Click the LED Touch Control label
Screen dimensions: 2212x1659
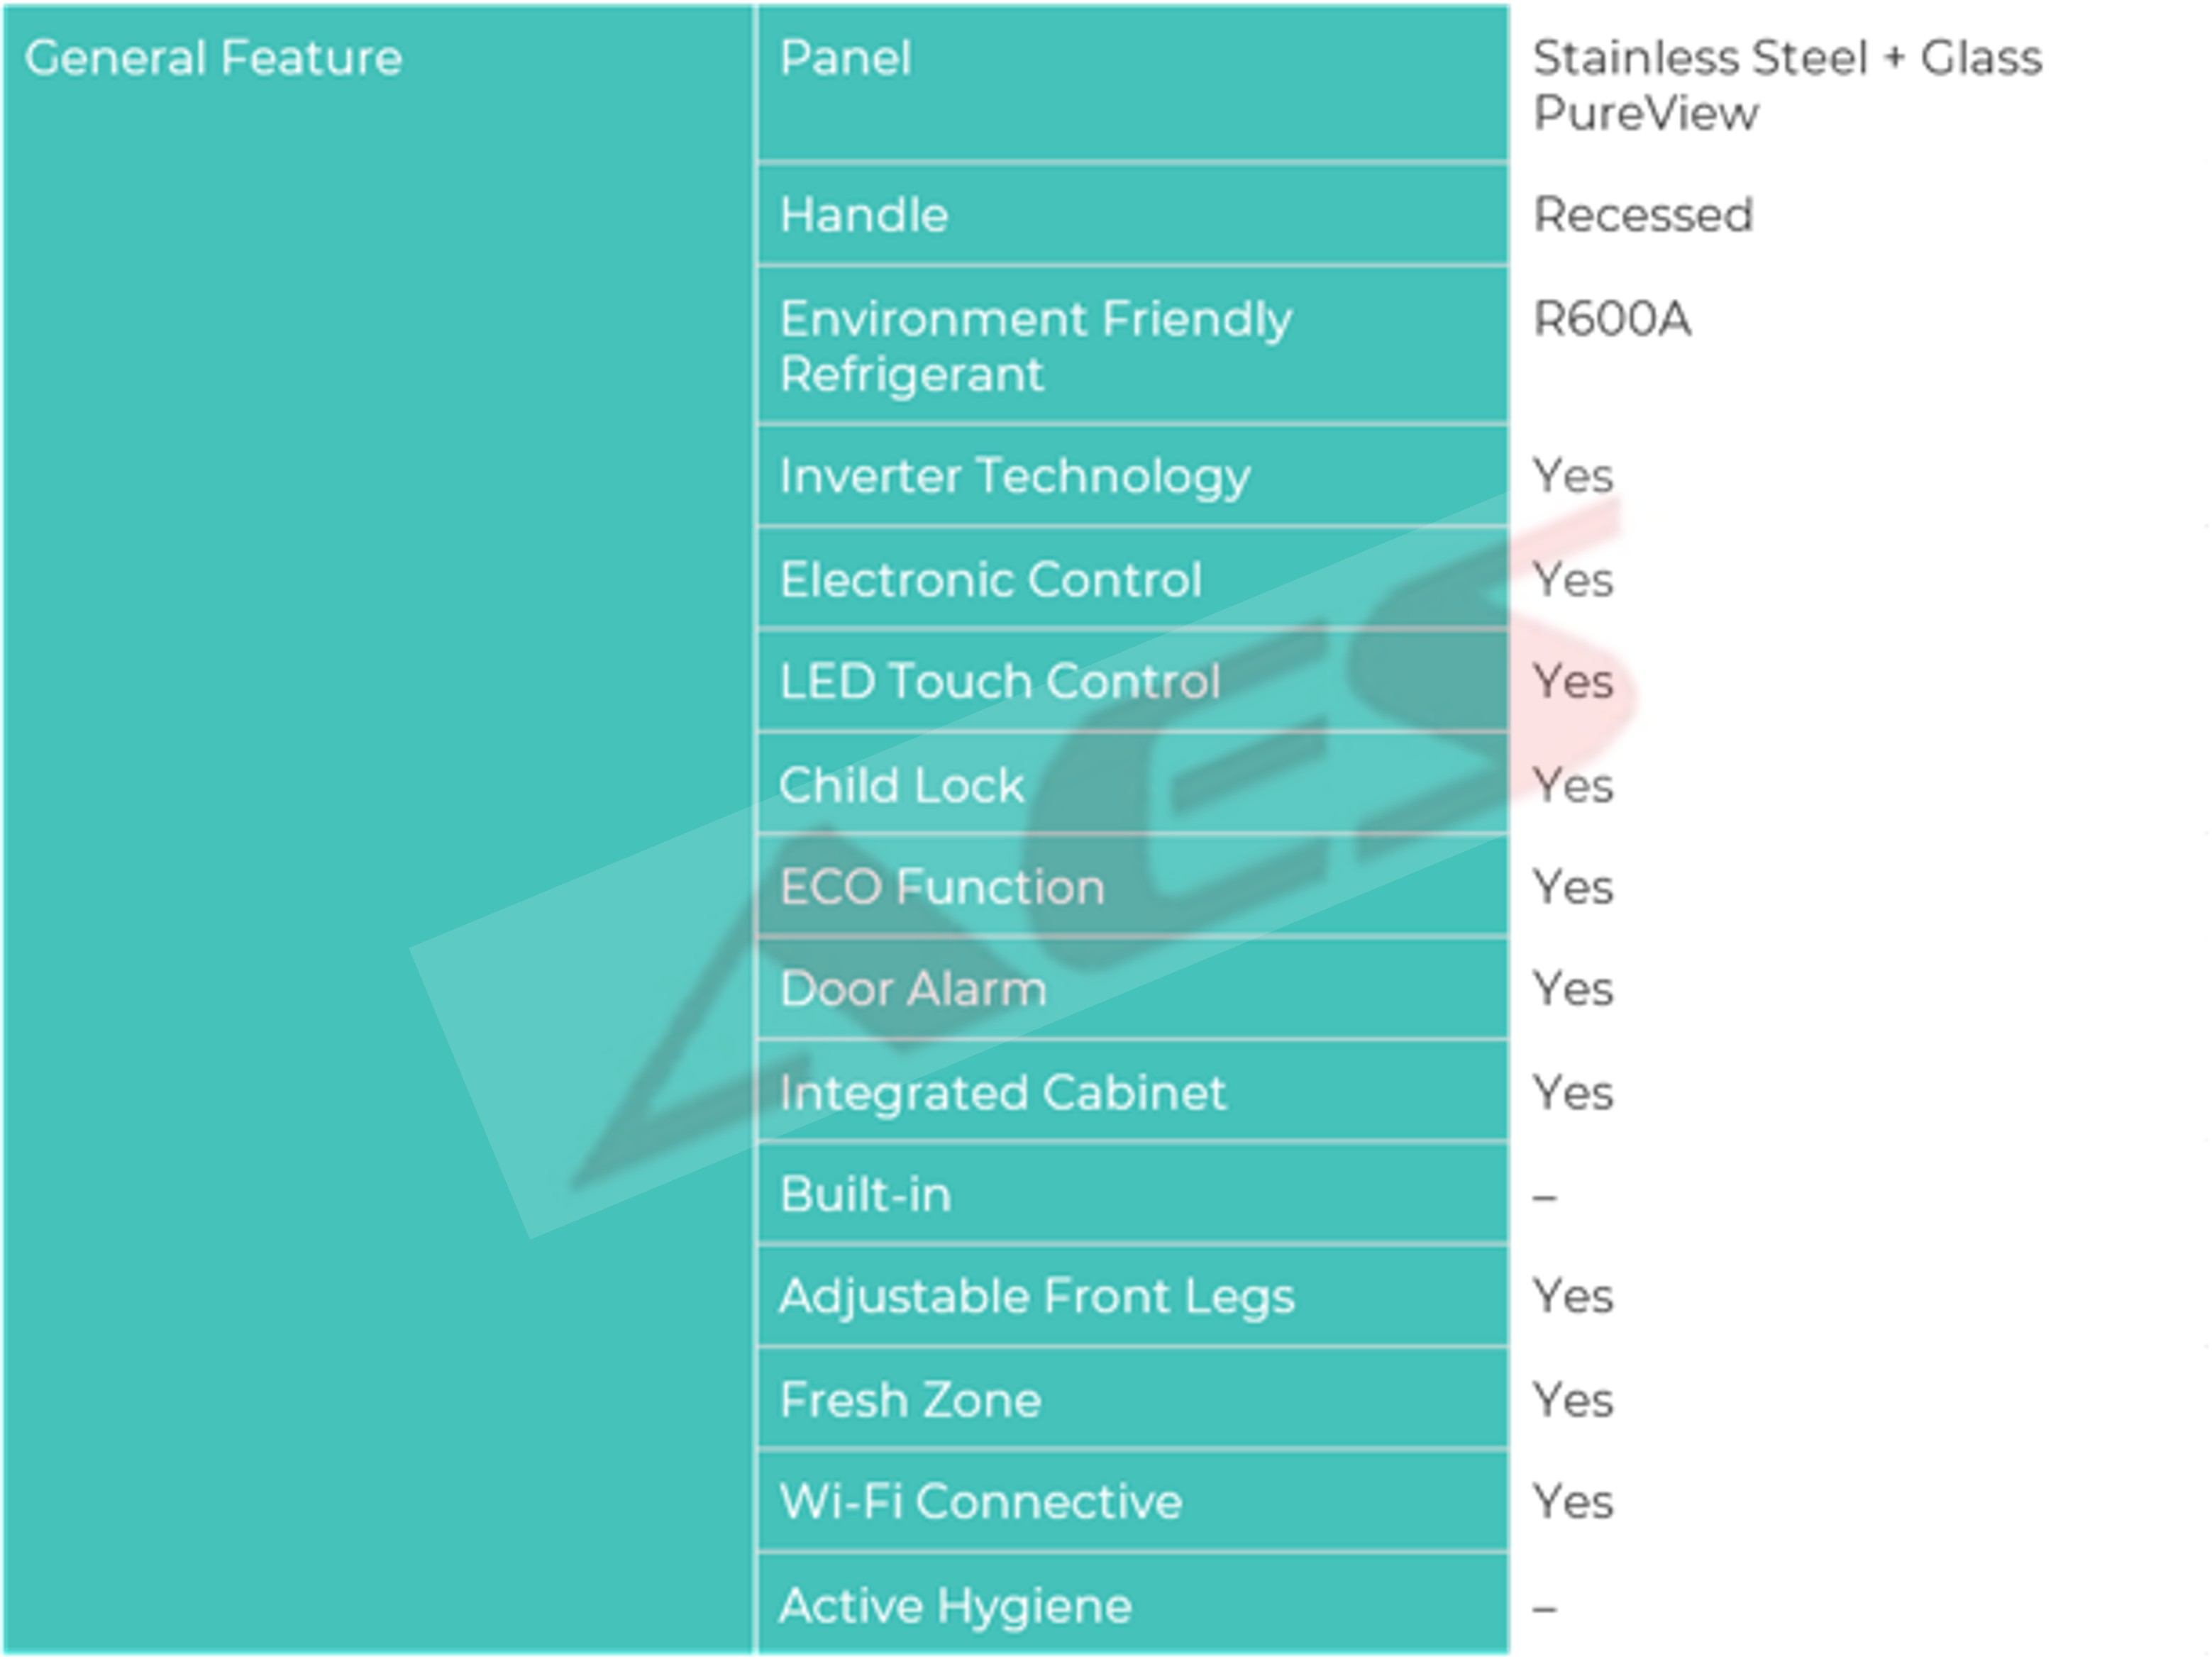pos(1000,682)
